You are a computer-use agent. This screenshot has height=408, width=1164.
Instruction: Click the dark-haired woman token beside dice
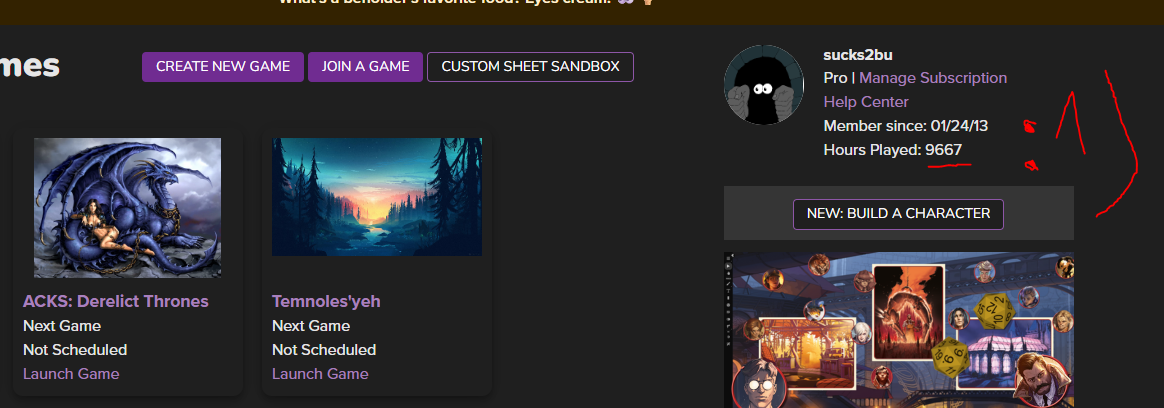[960, 317]
